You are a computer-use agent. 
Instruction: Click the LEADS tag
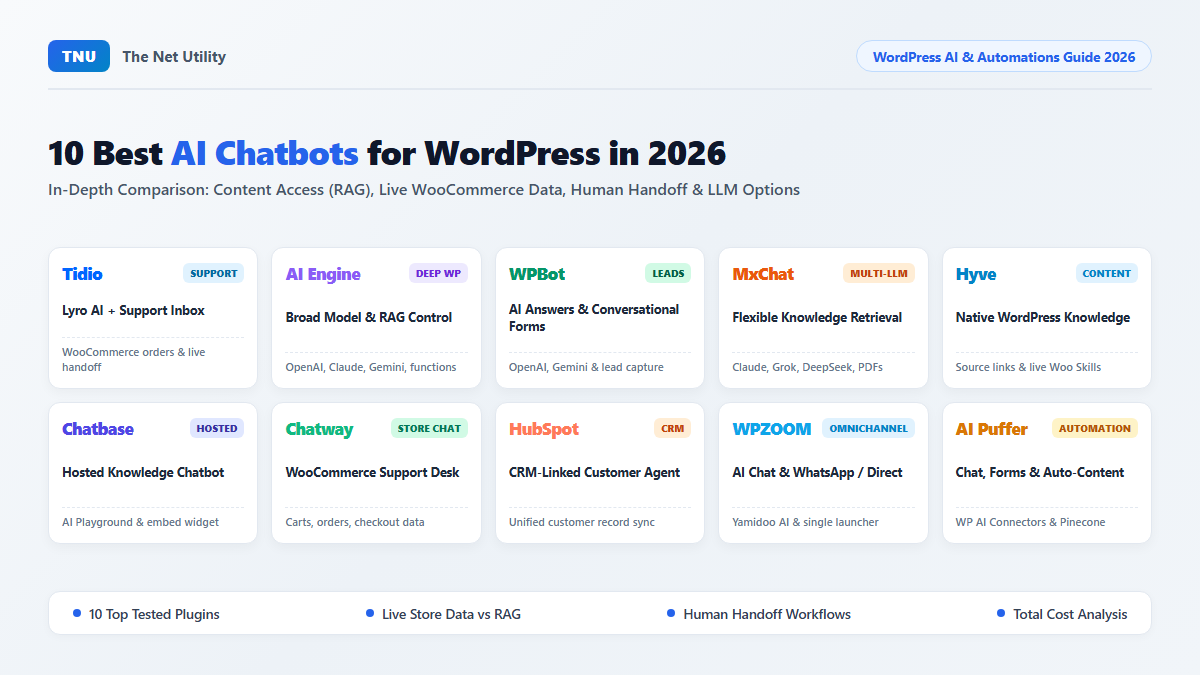[x=668, y=273]
